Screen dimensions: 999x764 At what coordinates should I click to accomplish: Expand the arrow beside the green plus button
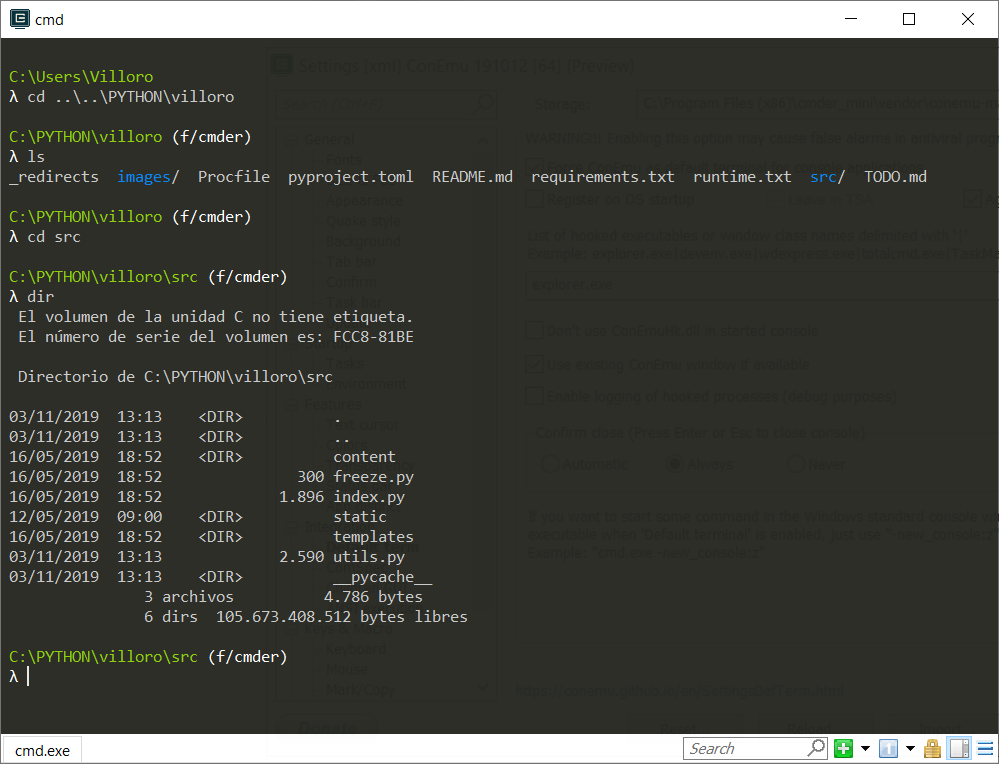[x=865, y=748]
